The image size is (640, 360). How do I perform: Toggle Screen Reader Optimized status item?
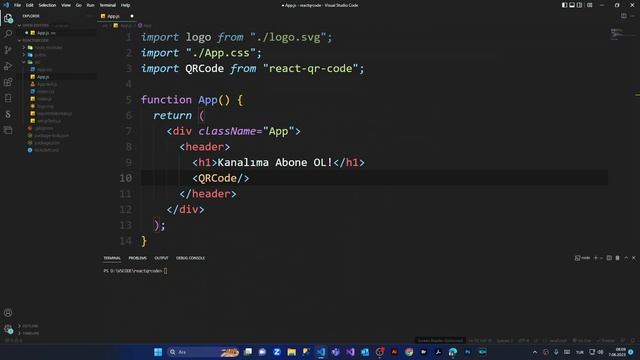click(x=440, y=340)
